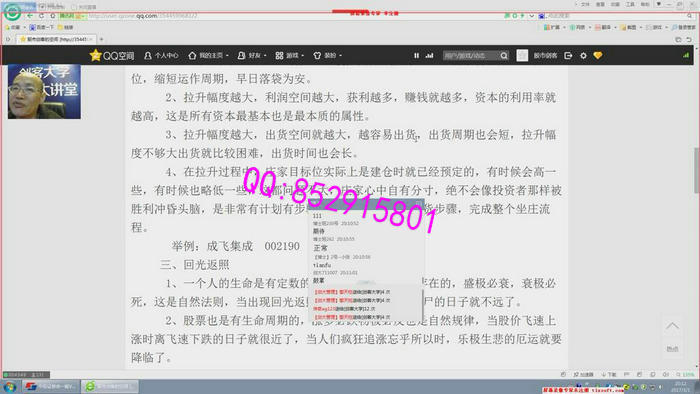Pause the QQ空间 background music
Image resolution: width=700 pixels, height=394 pixels.
click(416, 56)
